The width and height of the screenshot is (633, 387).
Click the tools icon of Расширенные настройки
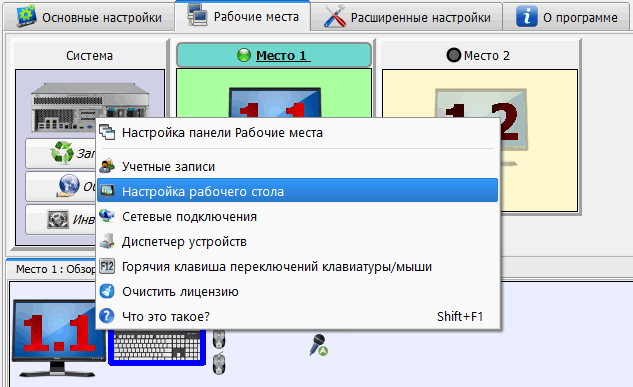(x=335, y=17)
